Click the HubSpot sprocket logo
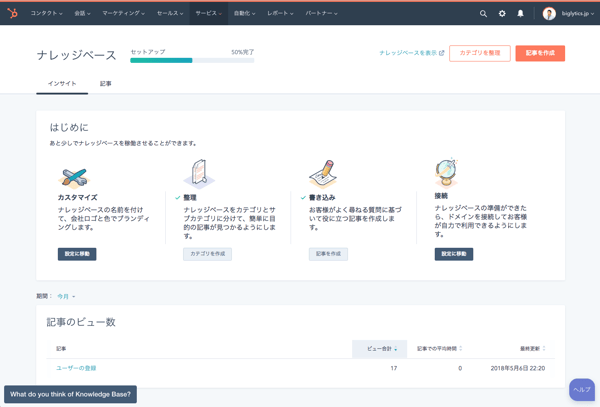This screenshot has height=407, width=600. [x=12, y=13]
